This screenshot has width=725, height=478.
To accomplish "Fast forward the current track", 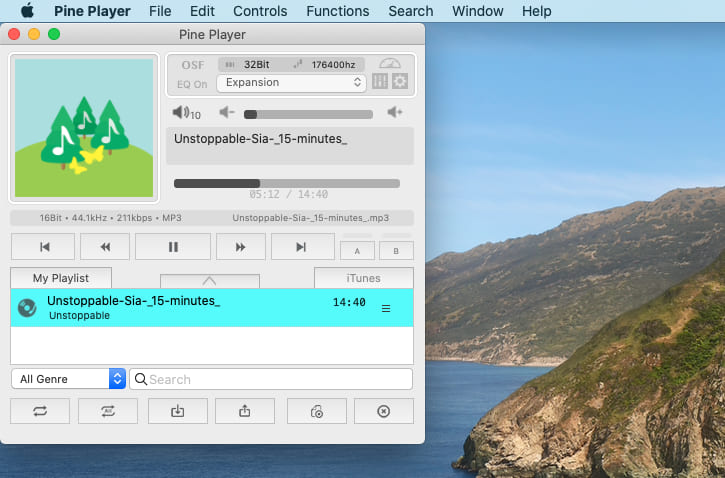I will pos(241,247).
